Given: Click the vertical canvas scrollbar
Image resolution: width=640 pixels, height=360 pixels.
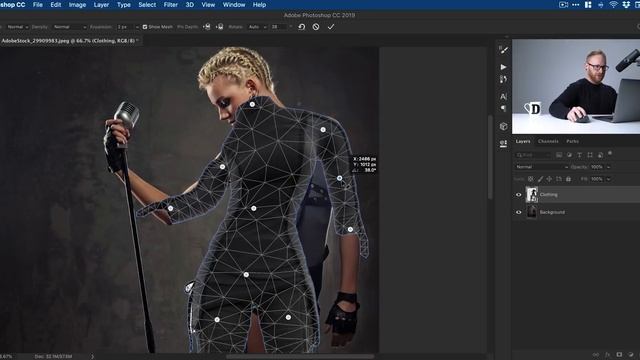Looking at the screenshot, I should coord(490,157).
